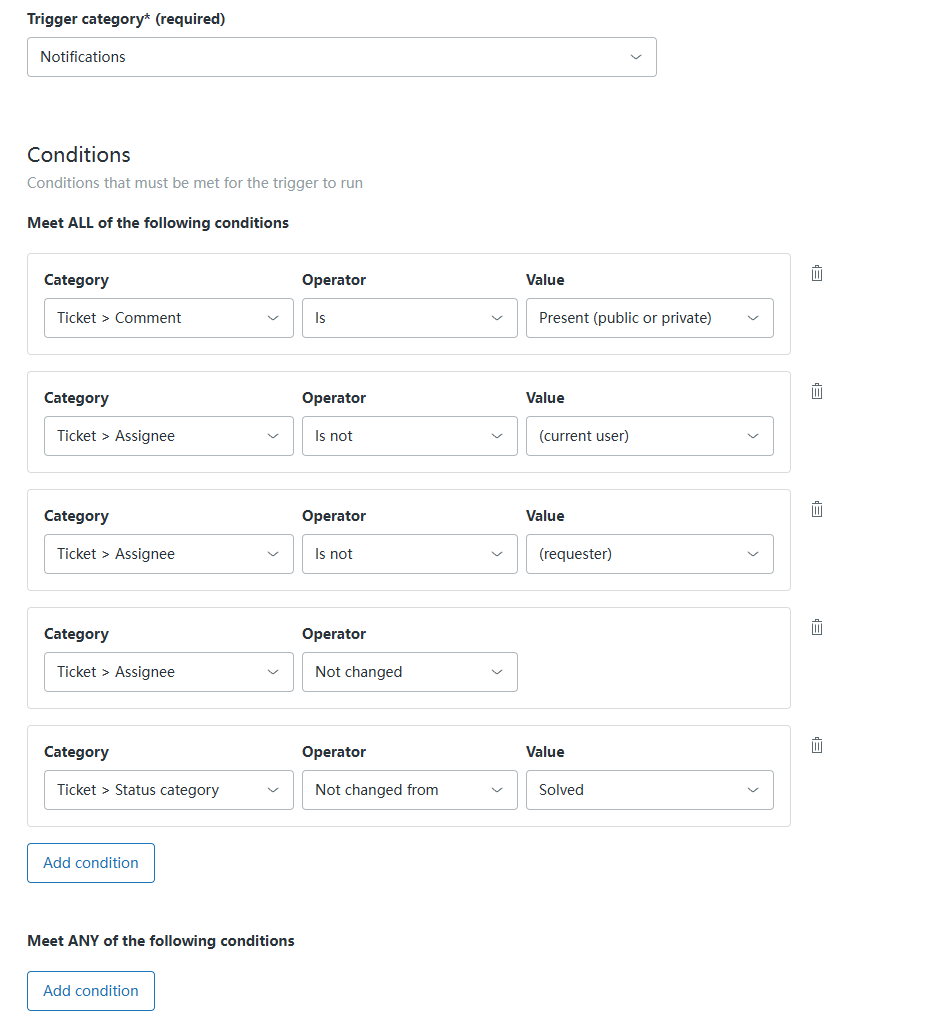Open the Trigger category Notifications dropdown
This screenshot has height=1028, width=934.
[341, 57]
